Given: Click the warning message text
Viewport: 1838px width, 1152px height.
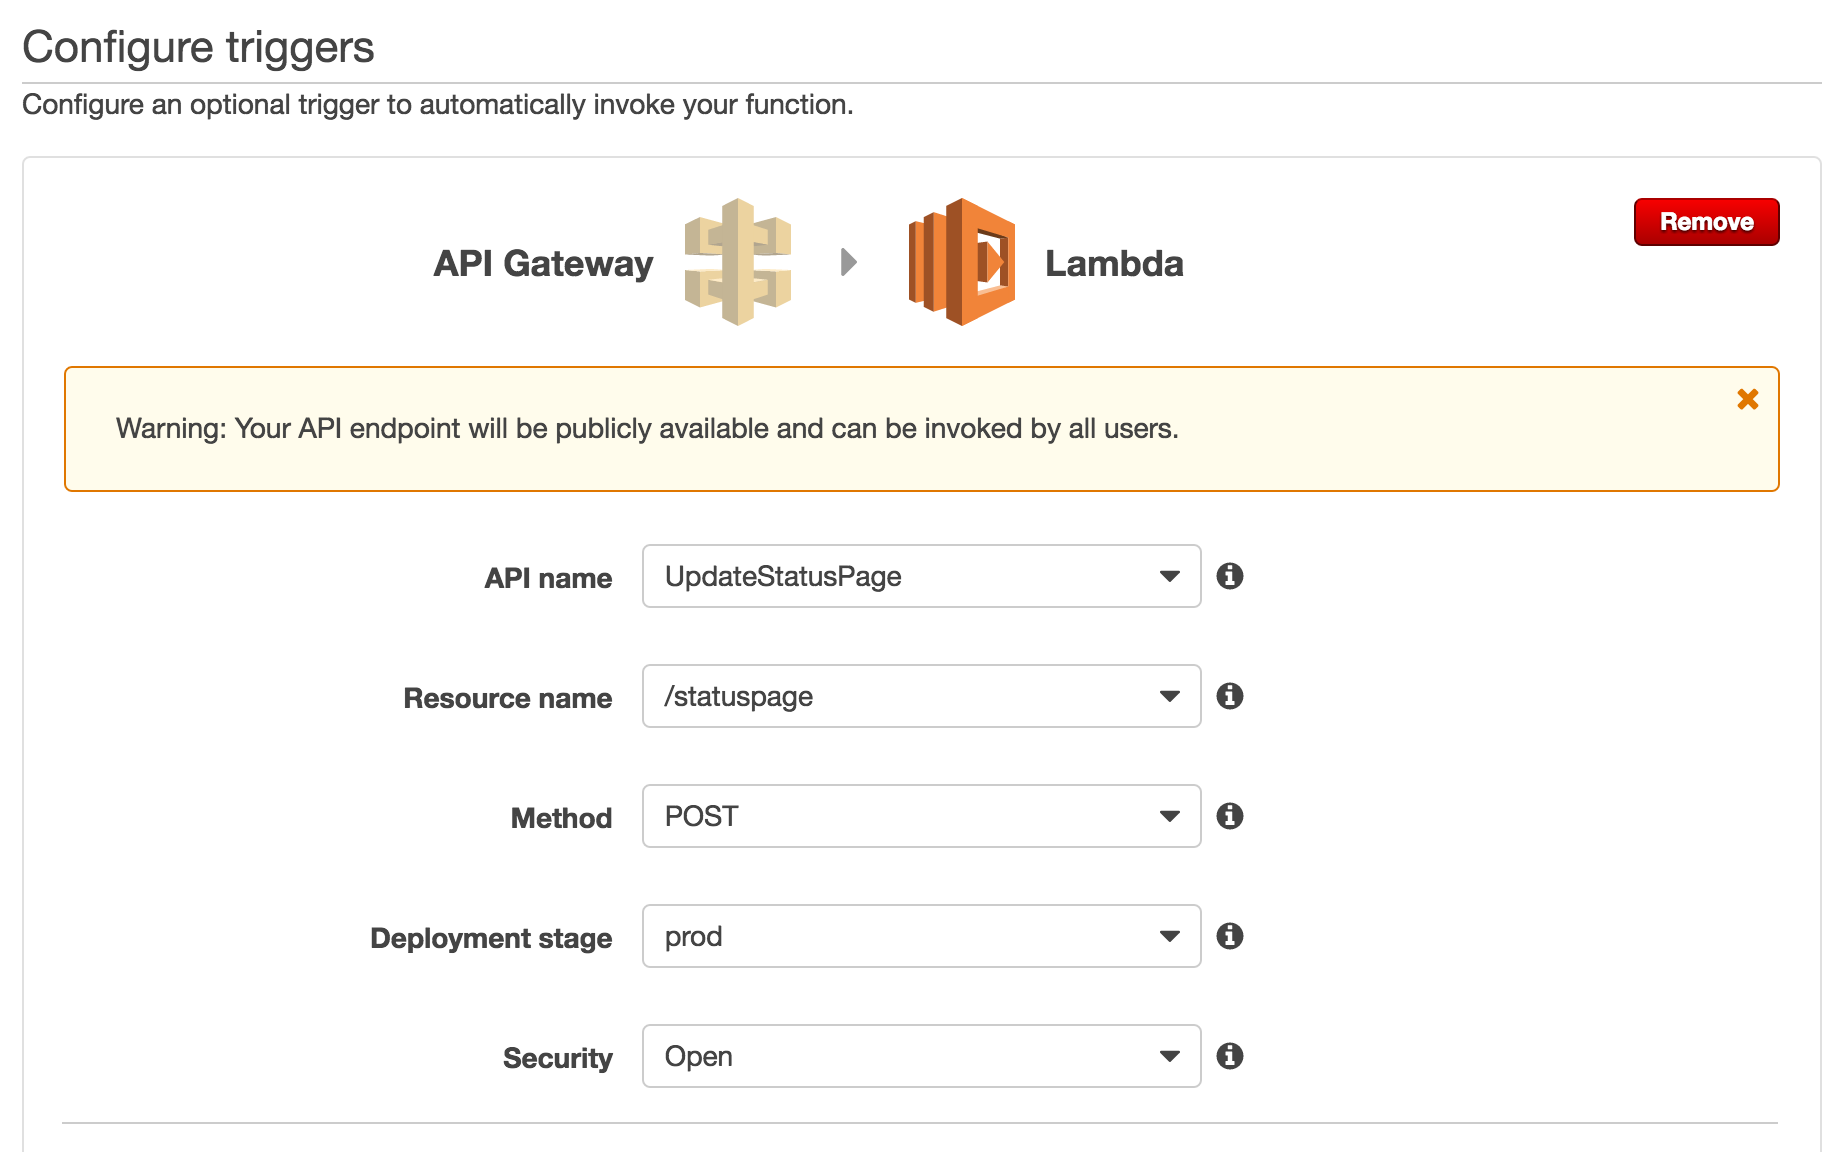Looking at the screenshot, I should click(647, 429).
